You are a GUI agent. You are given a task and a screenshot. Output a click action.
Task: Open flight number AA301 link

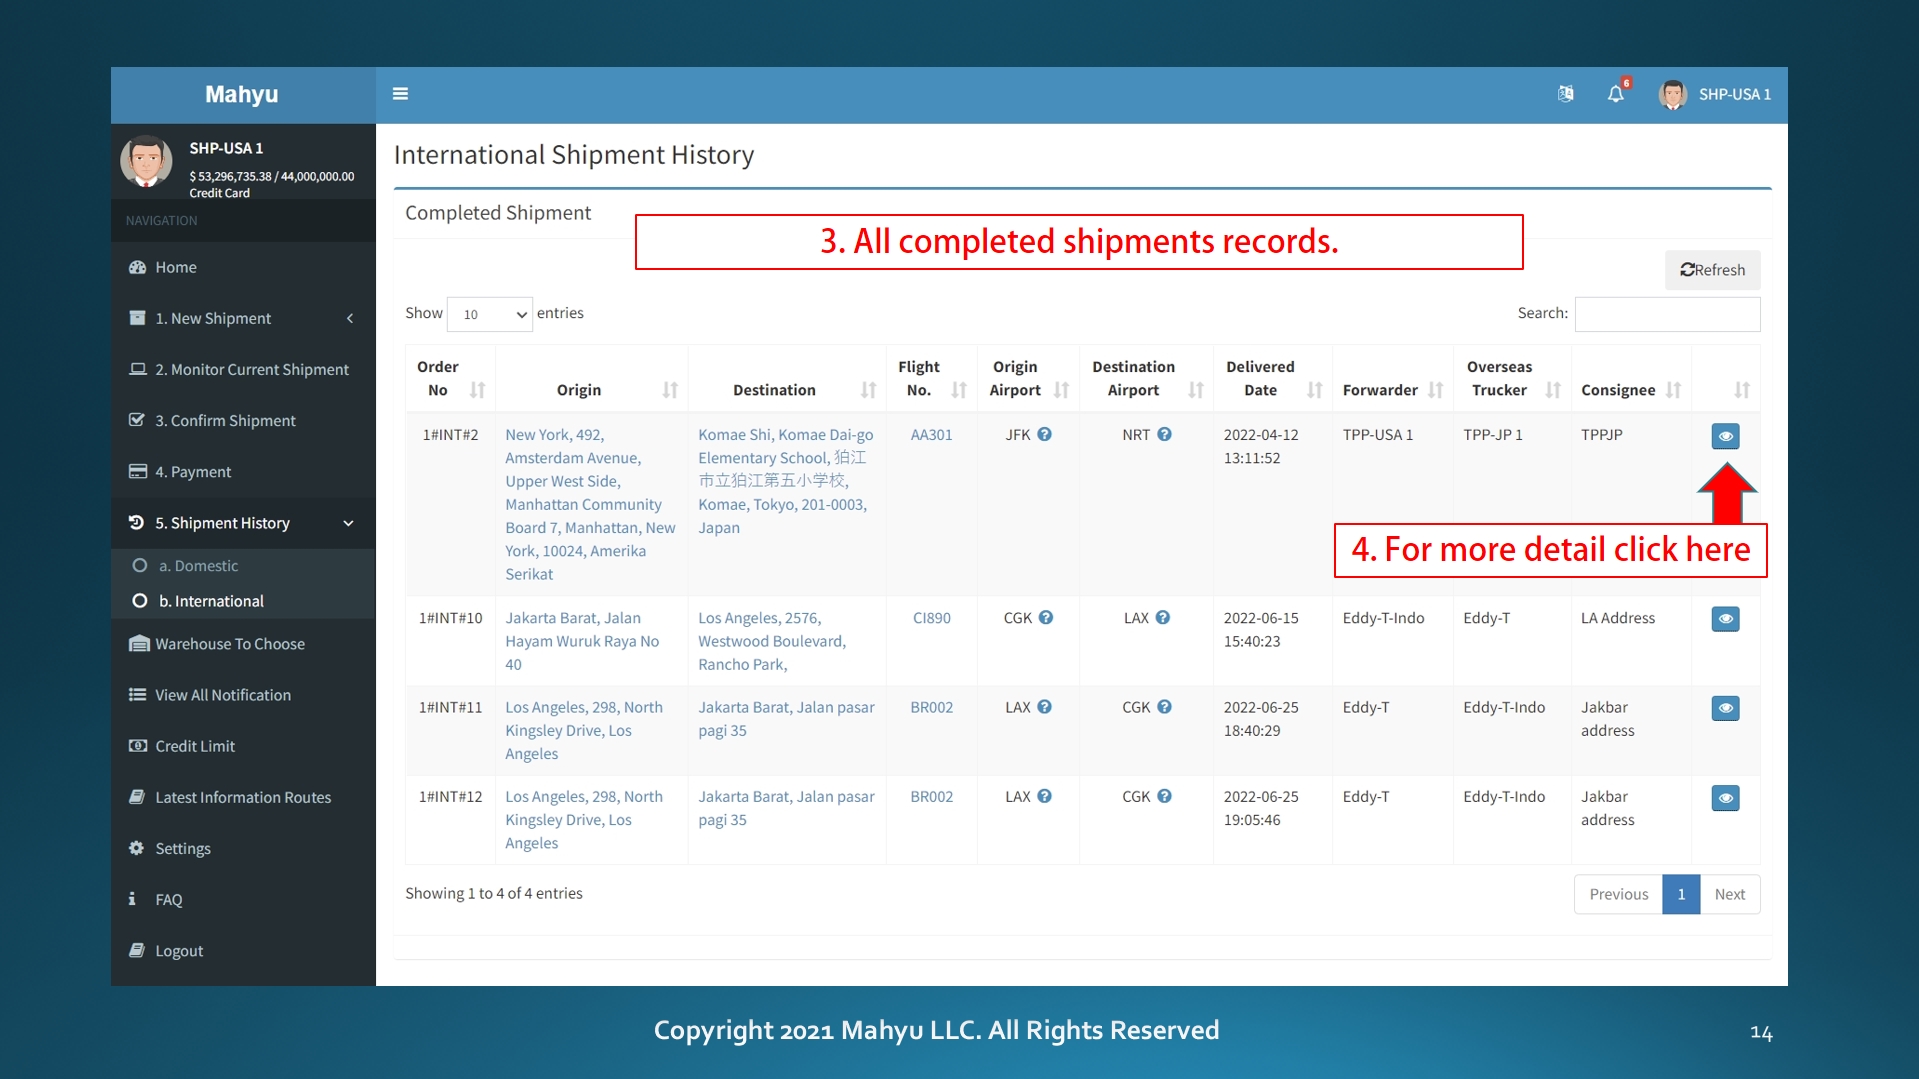click(x=931, y=435)
